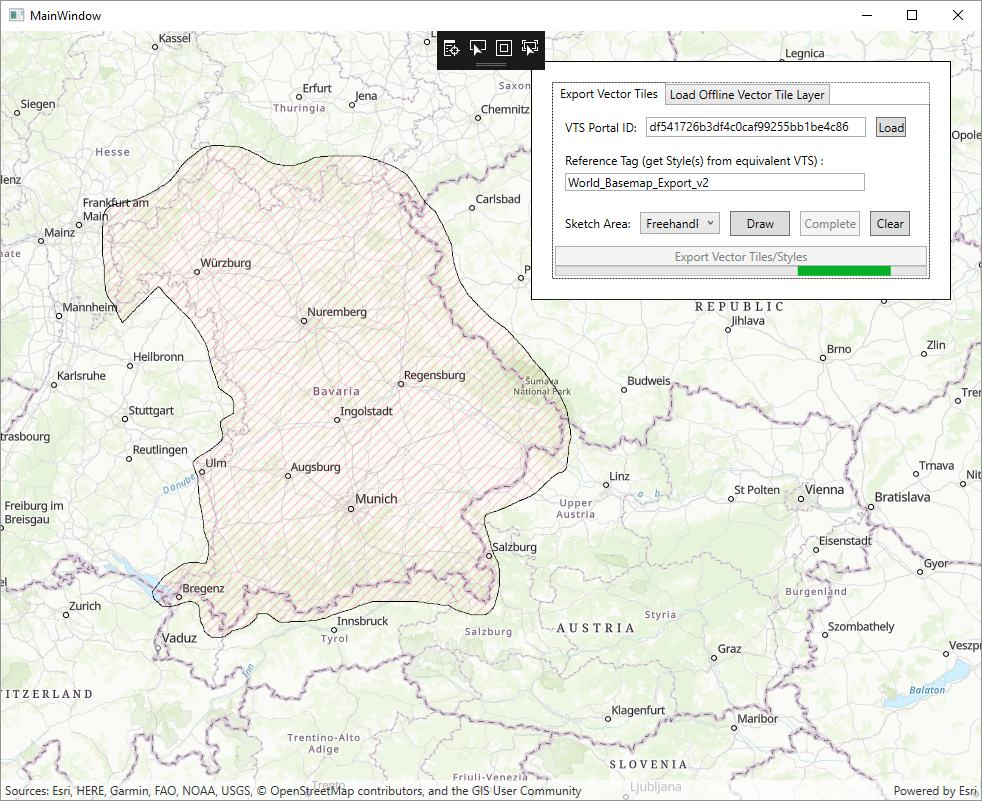
Task: Click the Linz city label
Action: pos(619,476)
